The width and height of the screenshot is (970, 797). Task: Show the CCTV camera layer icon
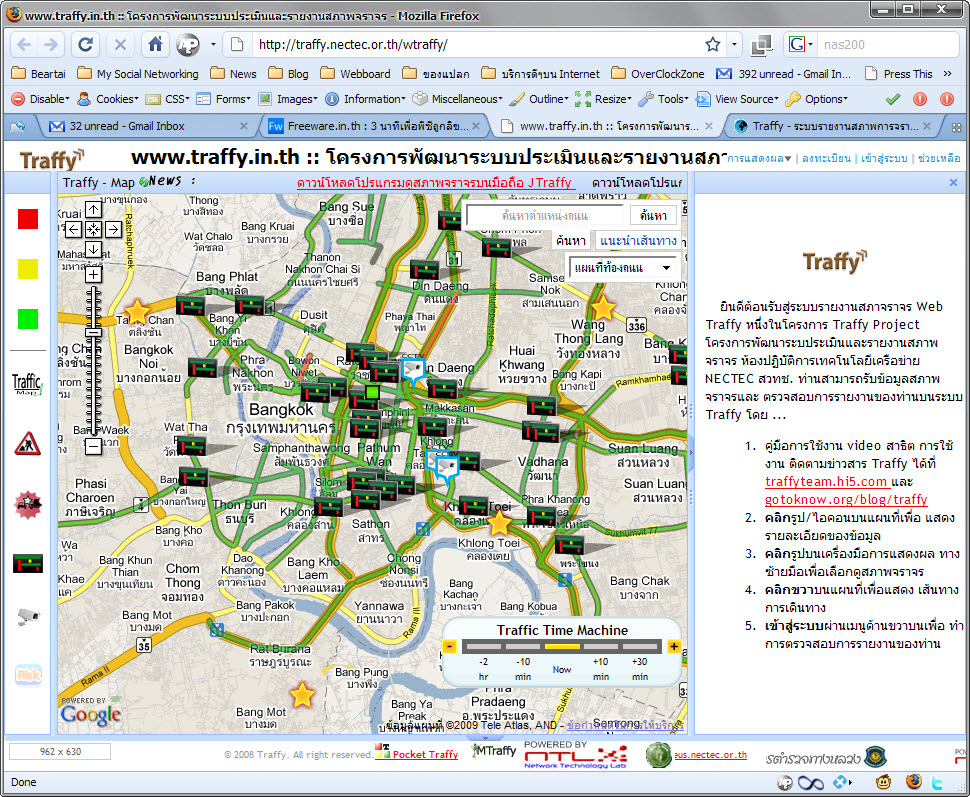[x=28, y=616]
